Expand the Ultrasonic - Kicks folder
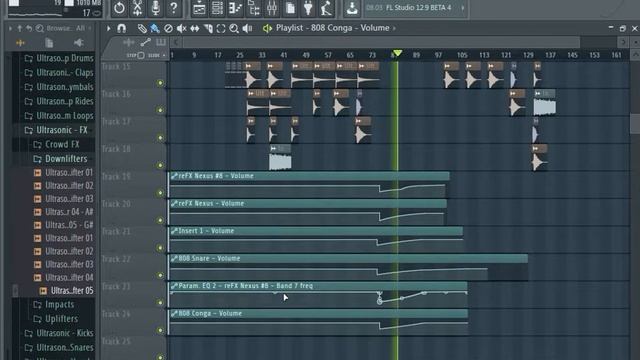 coord(59,333)
